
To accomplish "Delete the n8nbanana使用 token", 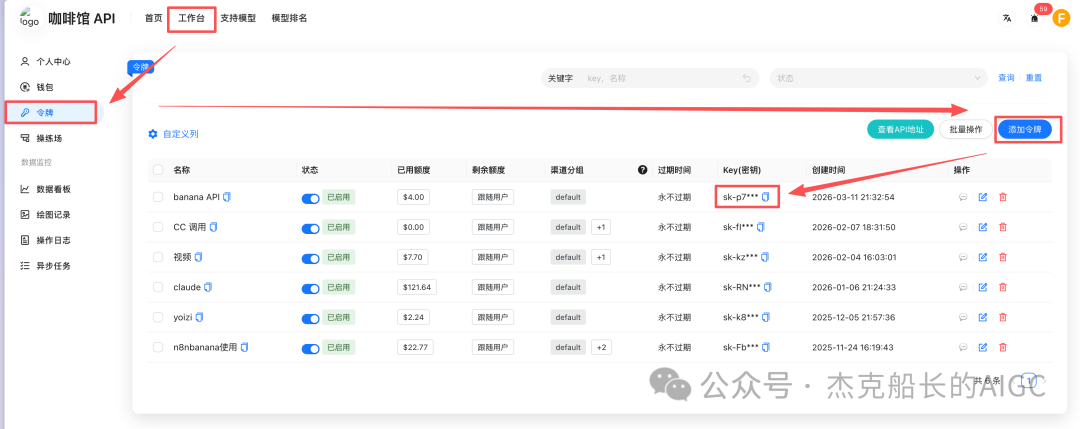I will click(1003, 347).
